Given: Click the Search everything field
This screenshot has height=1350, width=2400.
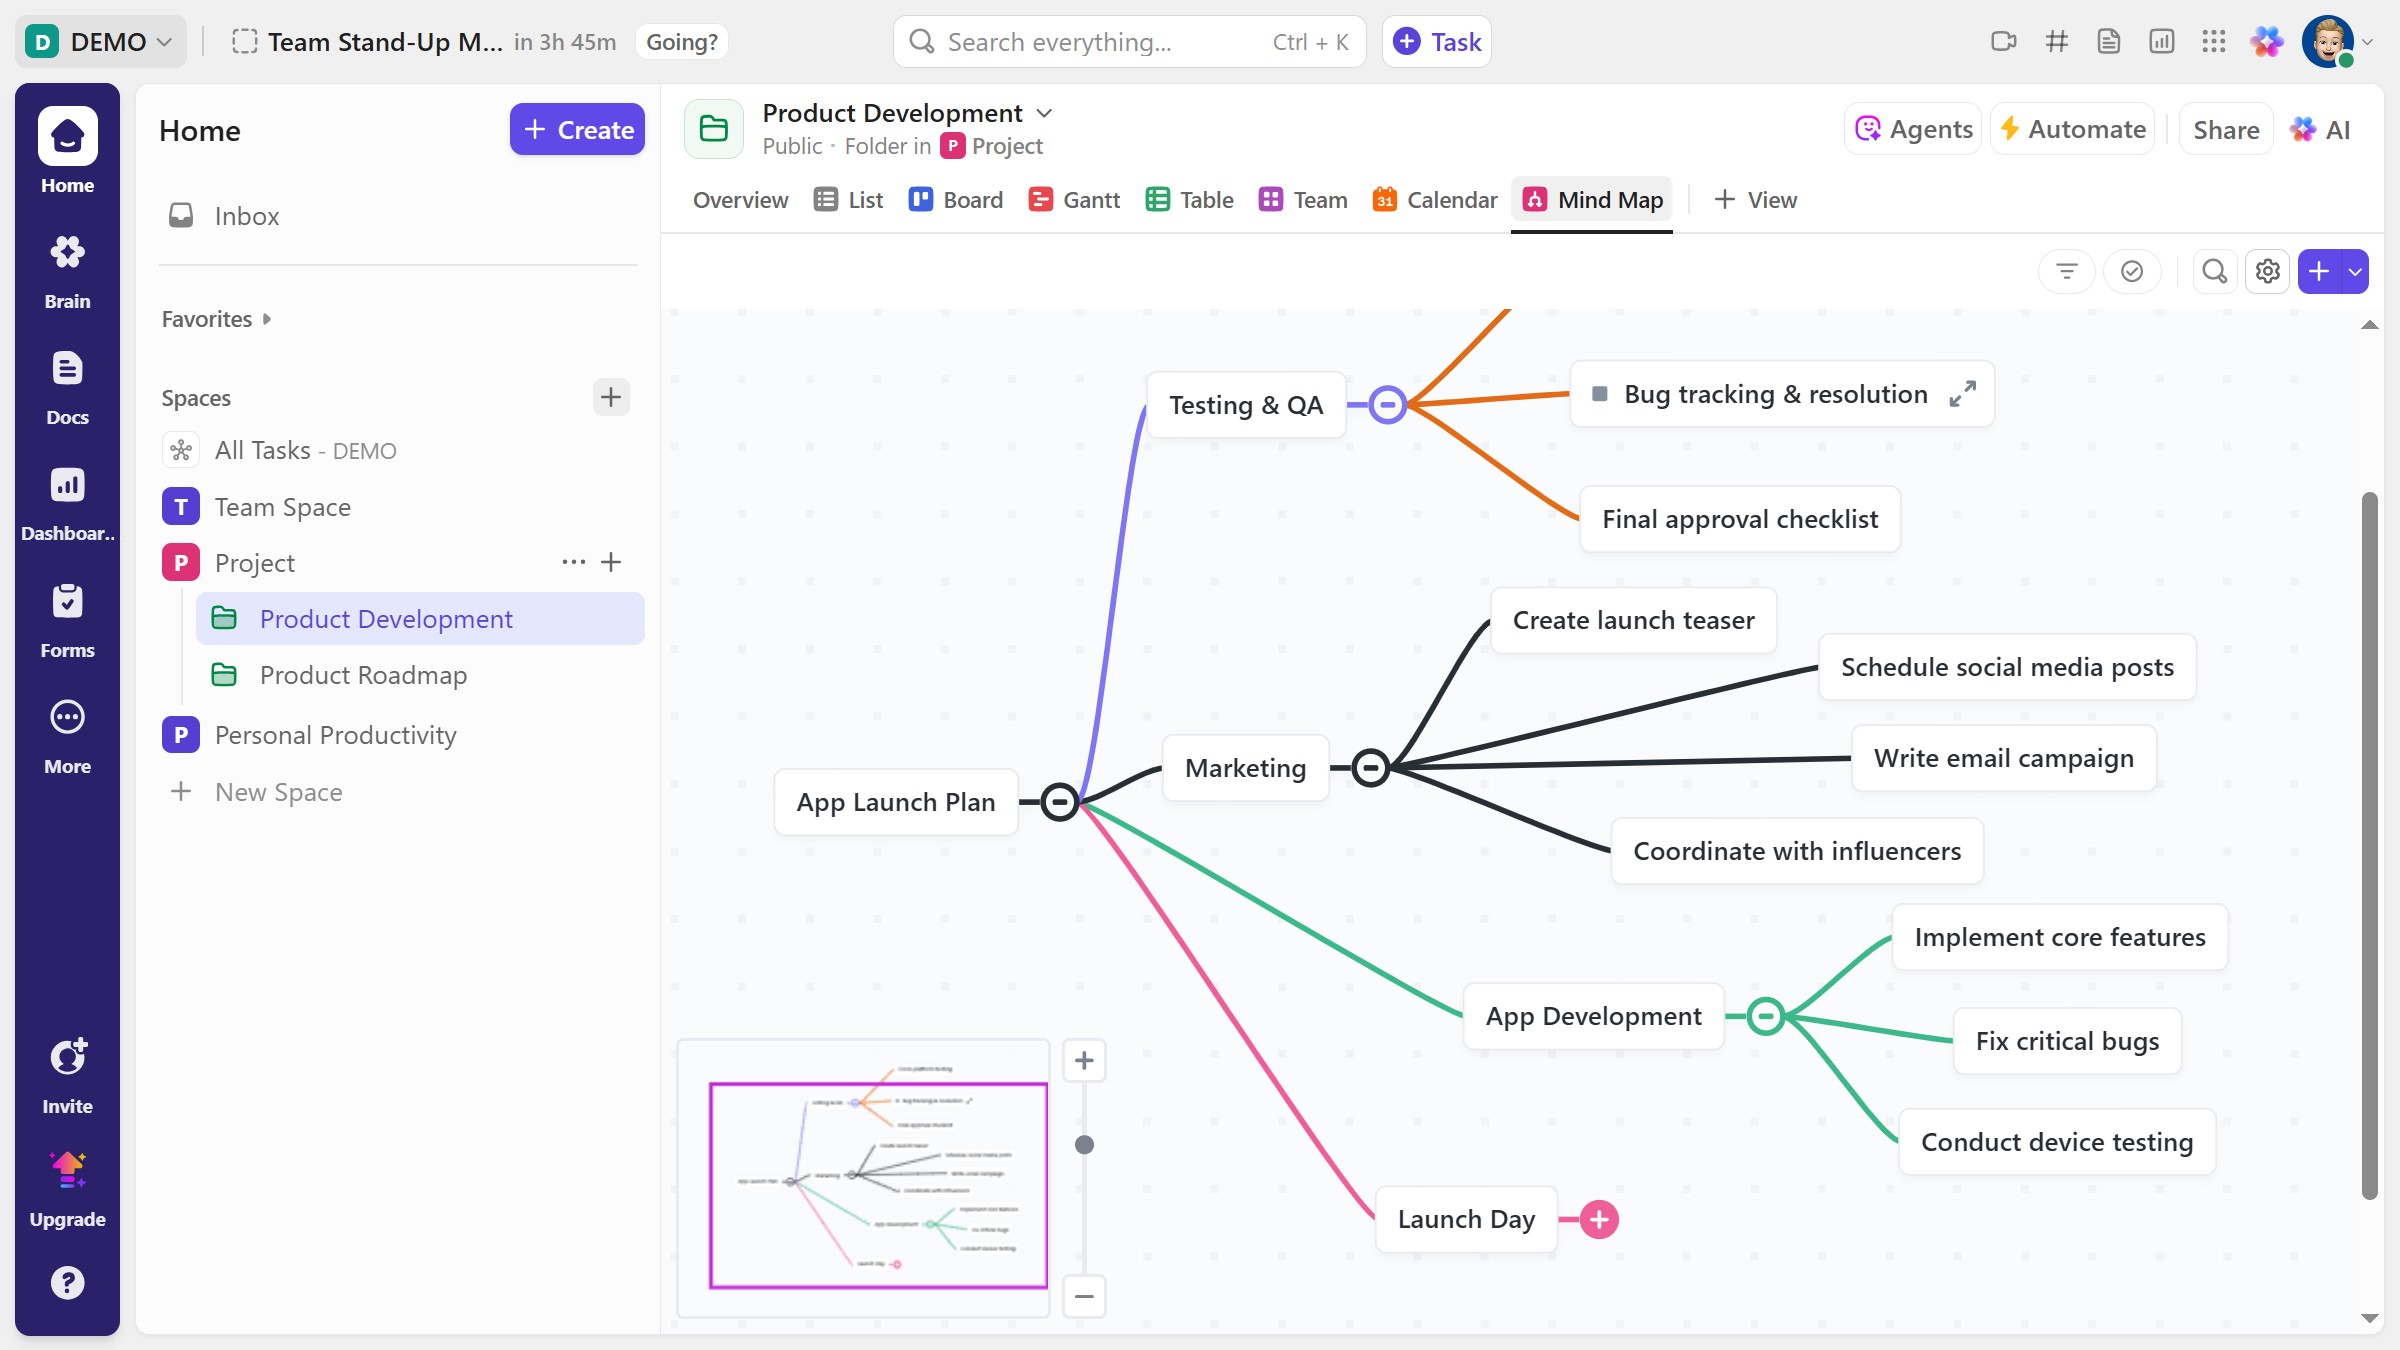Looking at the screenshot, I should [x=1100, y=42].
